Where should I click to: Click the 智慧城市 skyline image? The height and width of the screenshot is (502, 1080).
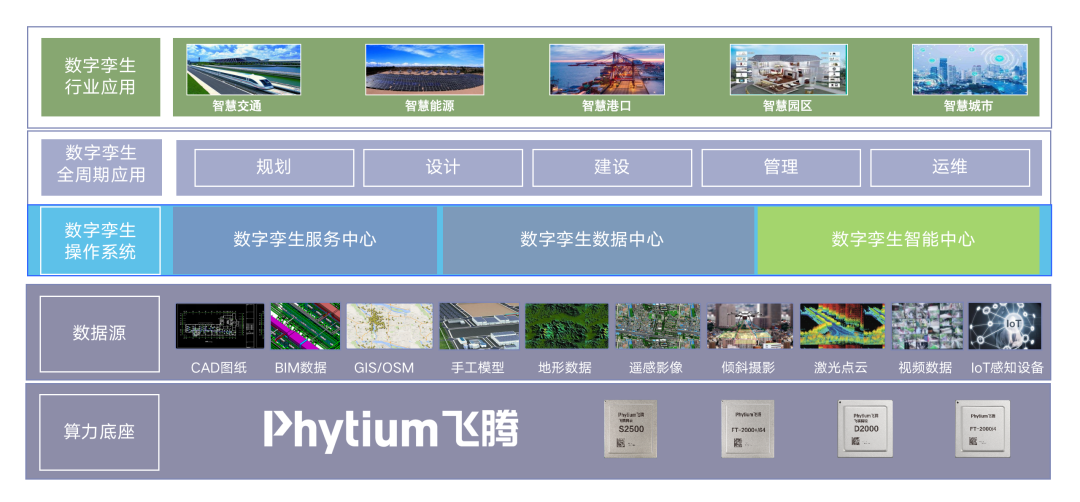[970, 70]
